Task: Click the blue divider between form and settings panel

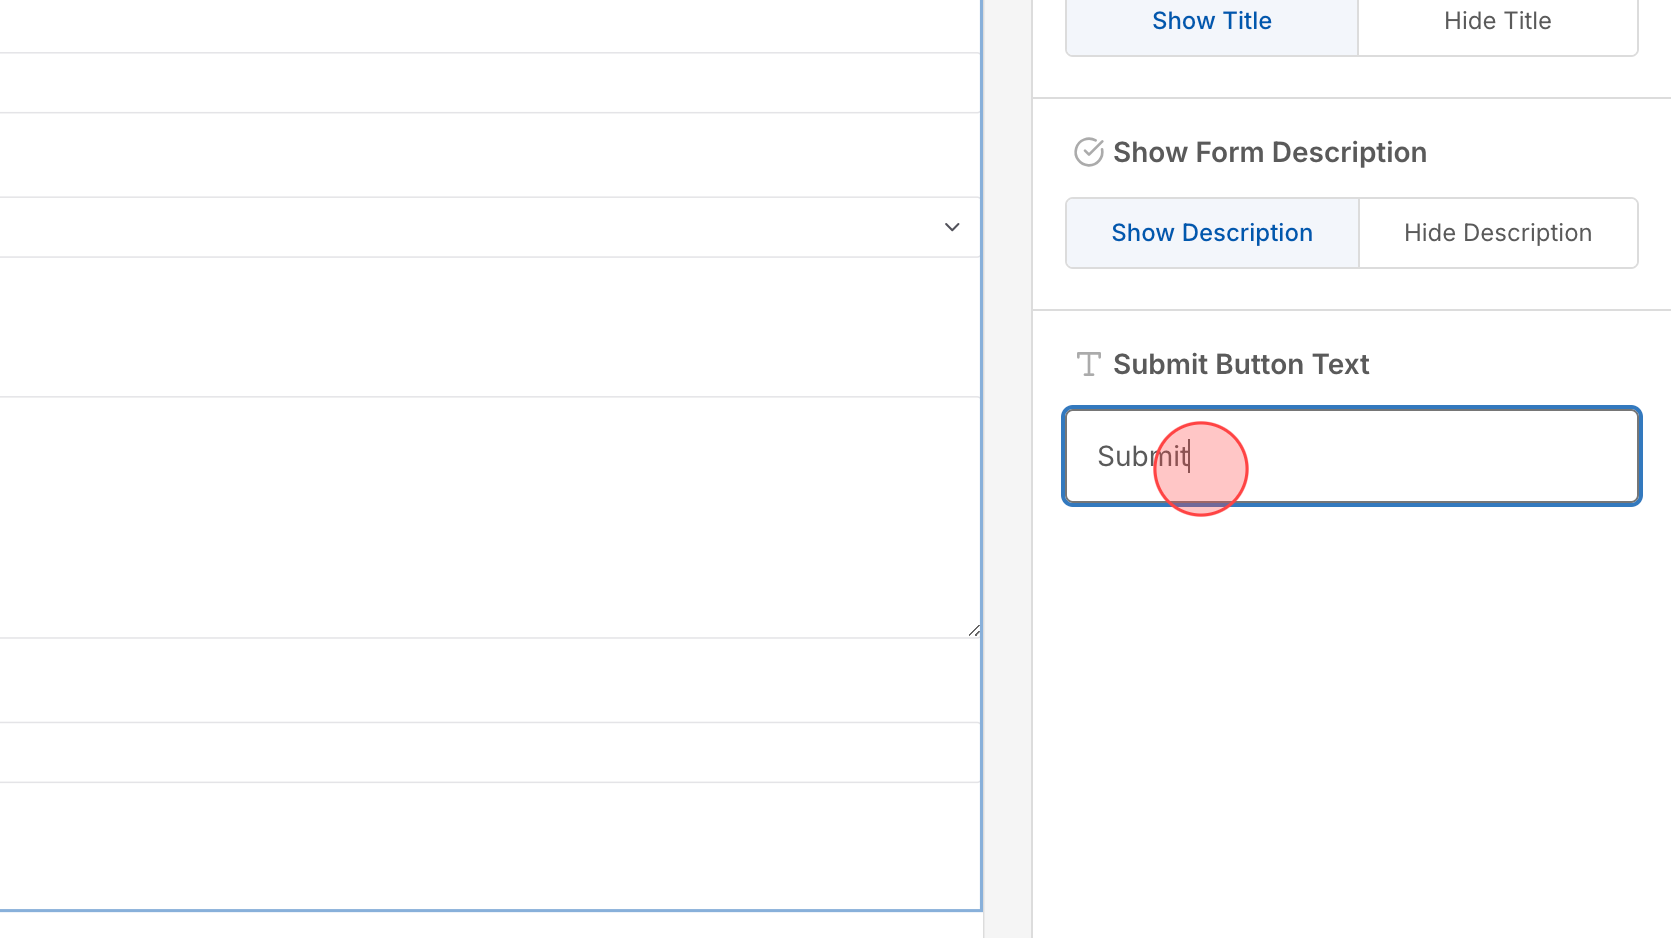Action: tap(983, 470)
